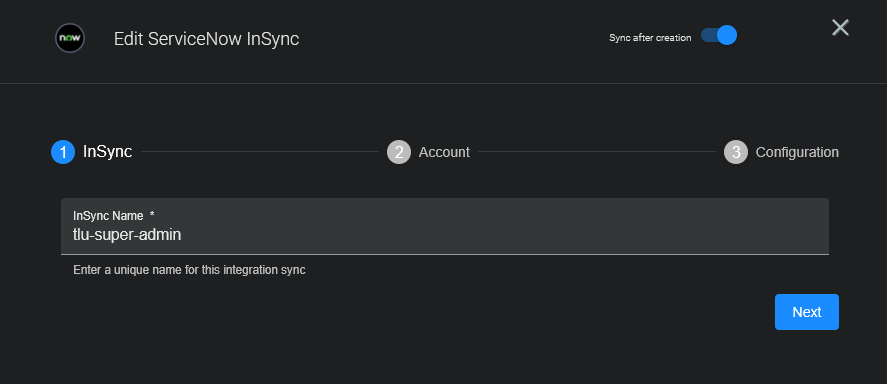Select the step 1 numbered circle
Viewport: 887px width, 384px height.
63,152
